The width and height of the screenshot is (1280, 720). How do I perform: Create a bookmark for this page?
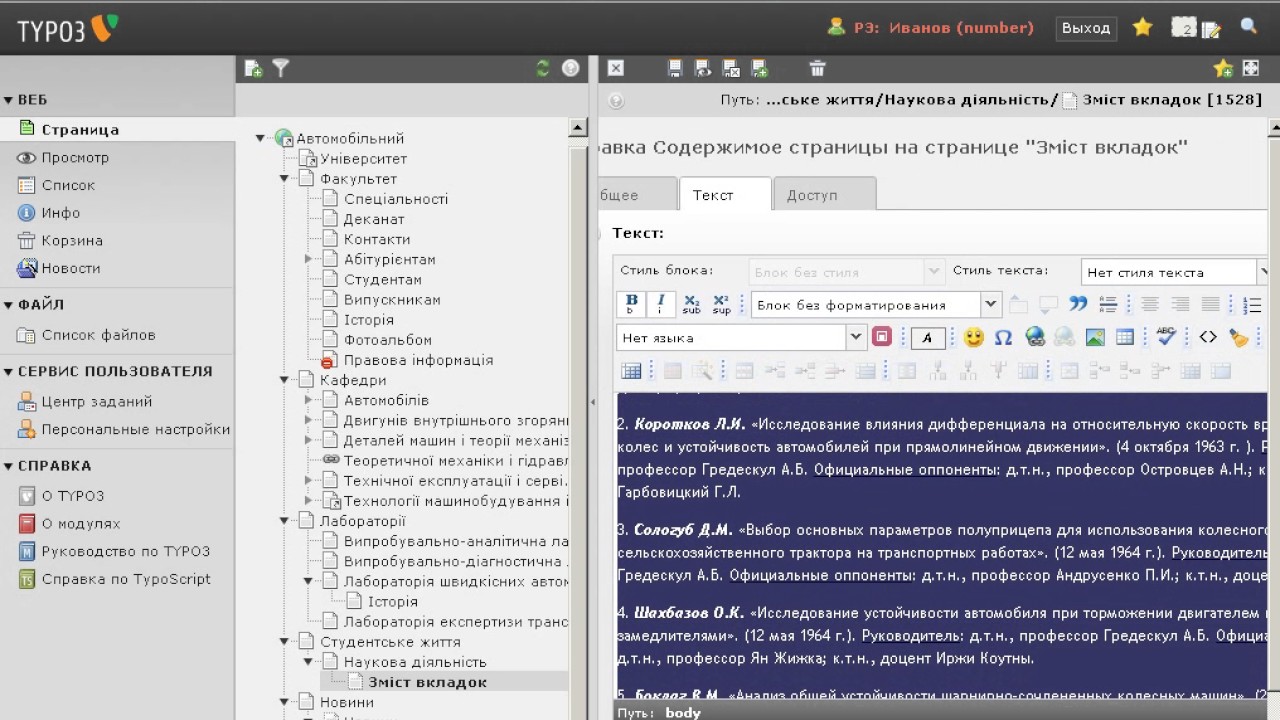coord(1222,68)
